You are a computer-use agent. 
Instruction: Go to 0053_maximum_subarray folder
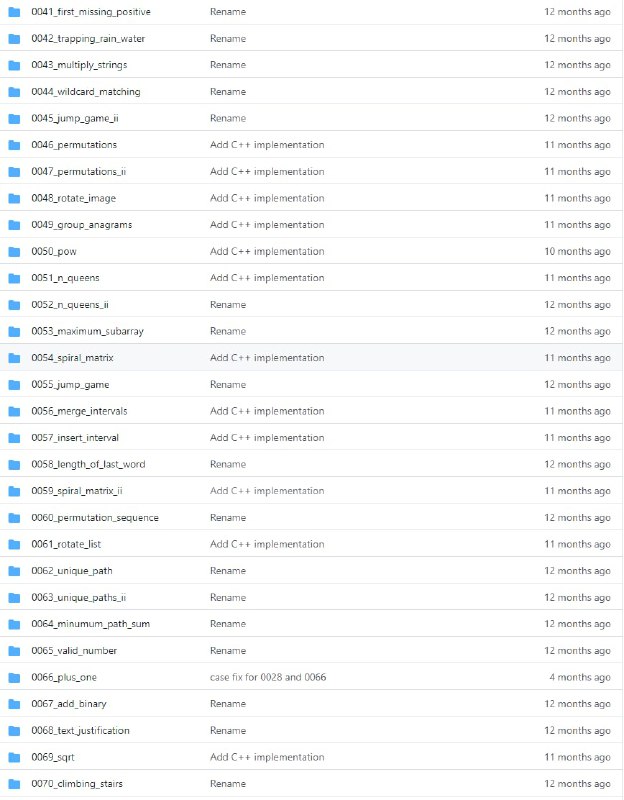[80, 331]
